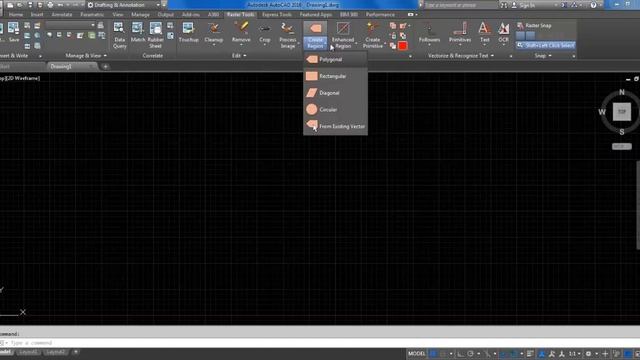Click the TOP face of ViewCube
The height and width of the screenshot is (360, 640).
coord(622,112)
